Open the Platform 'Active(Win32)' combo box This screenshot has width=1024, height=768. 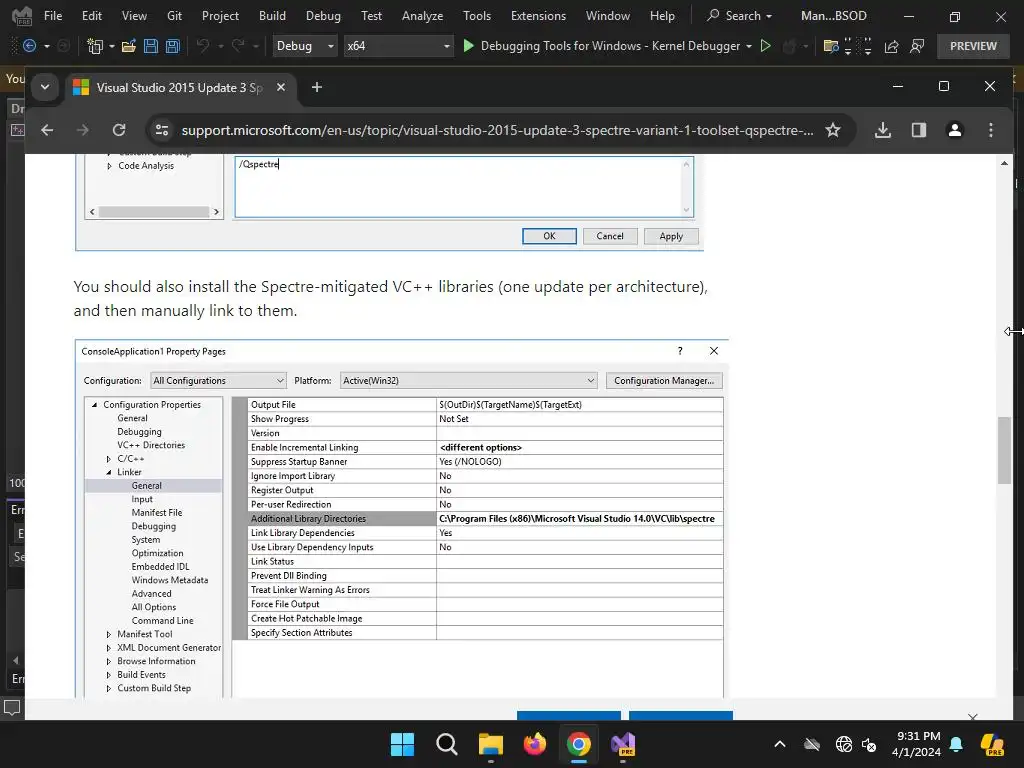[x=469, y=380]
